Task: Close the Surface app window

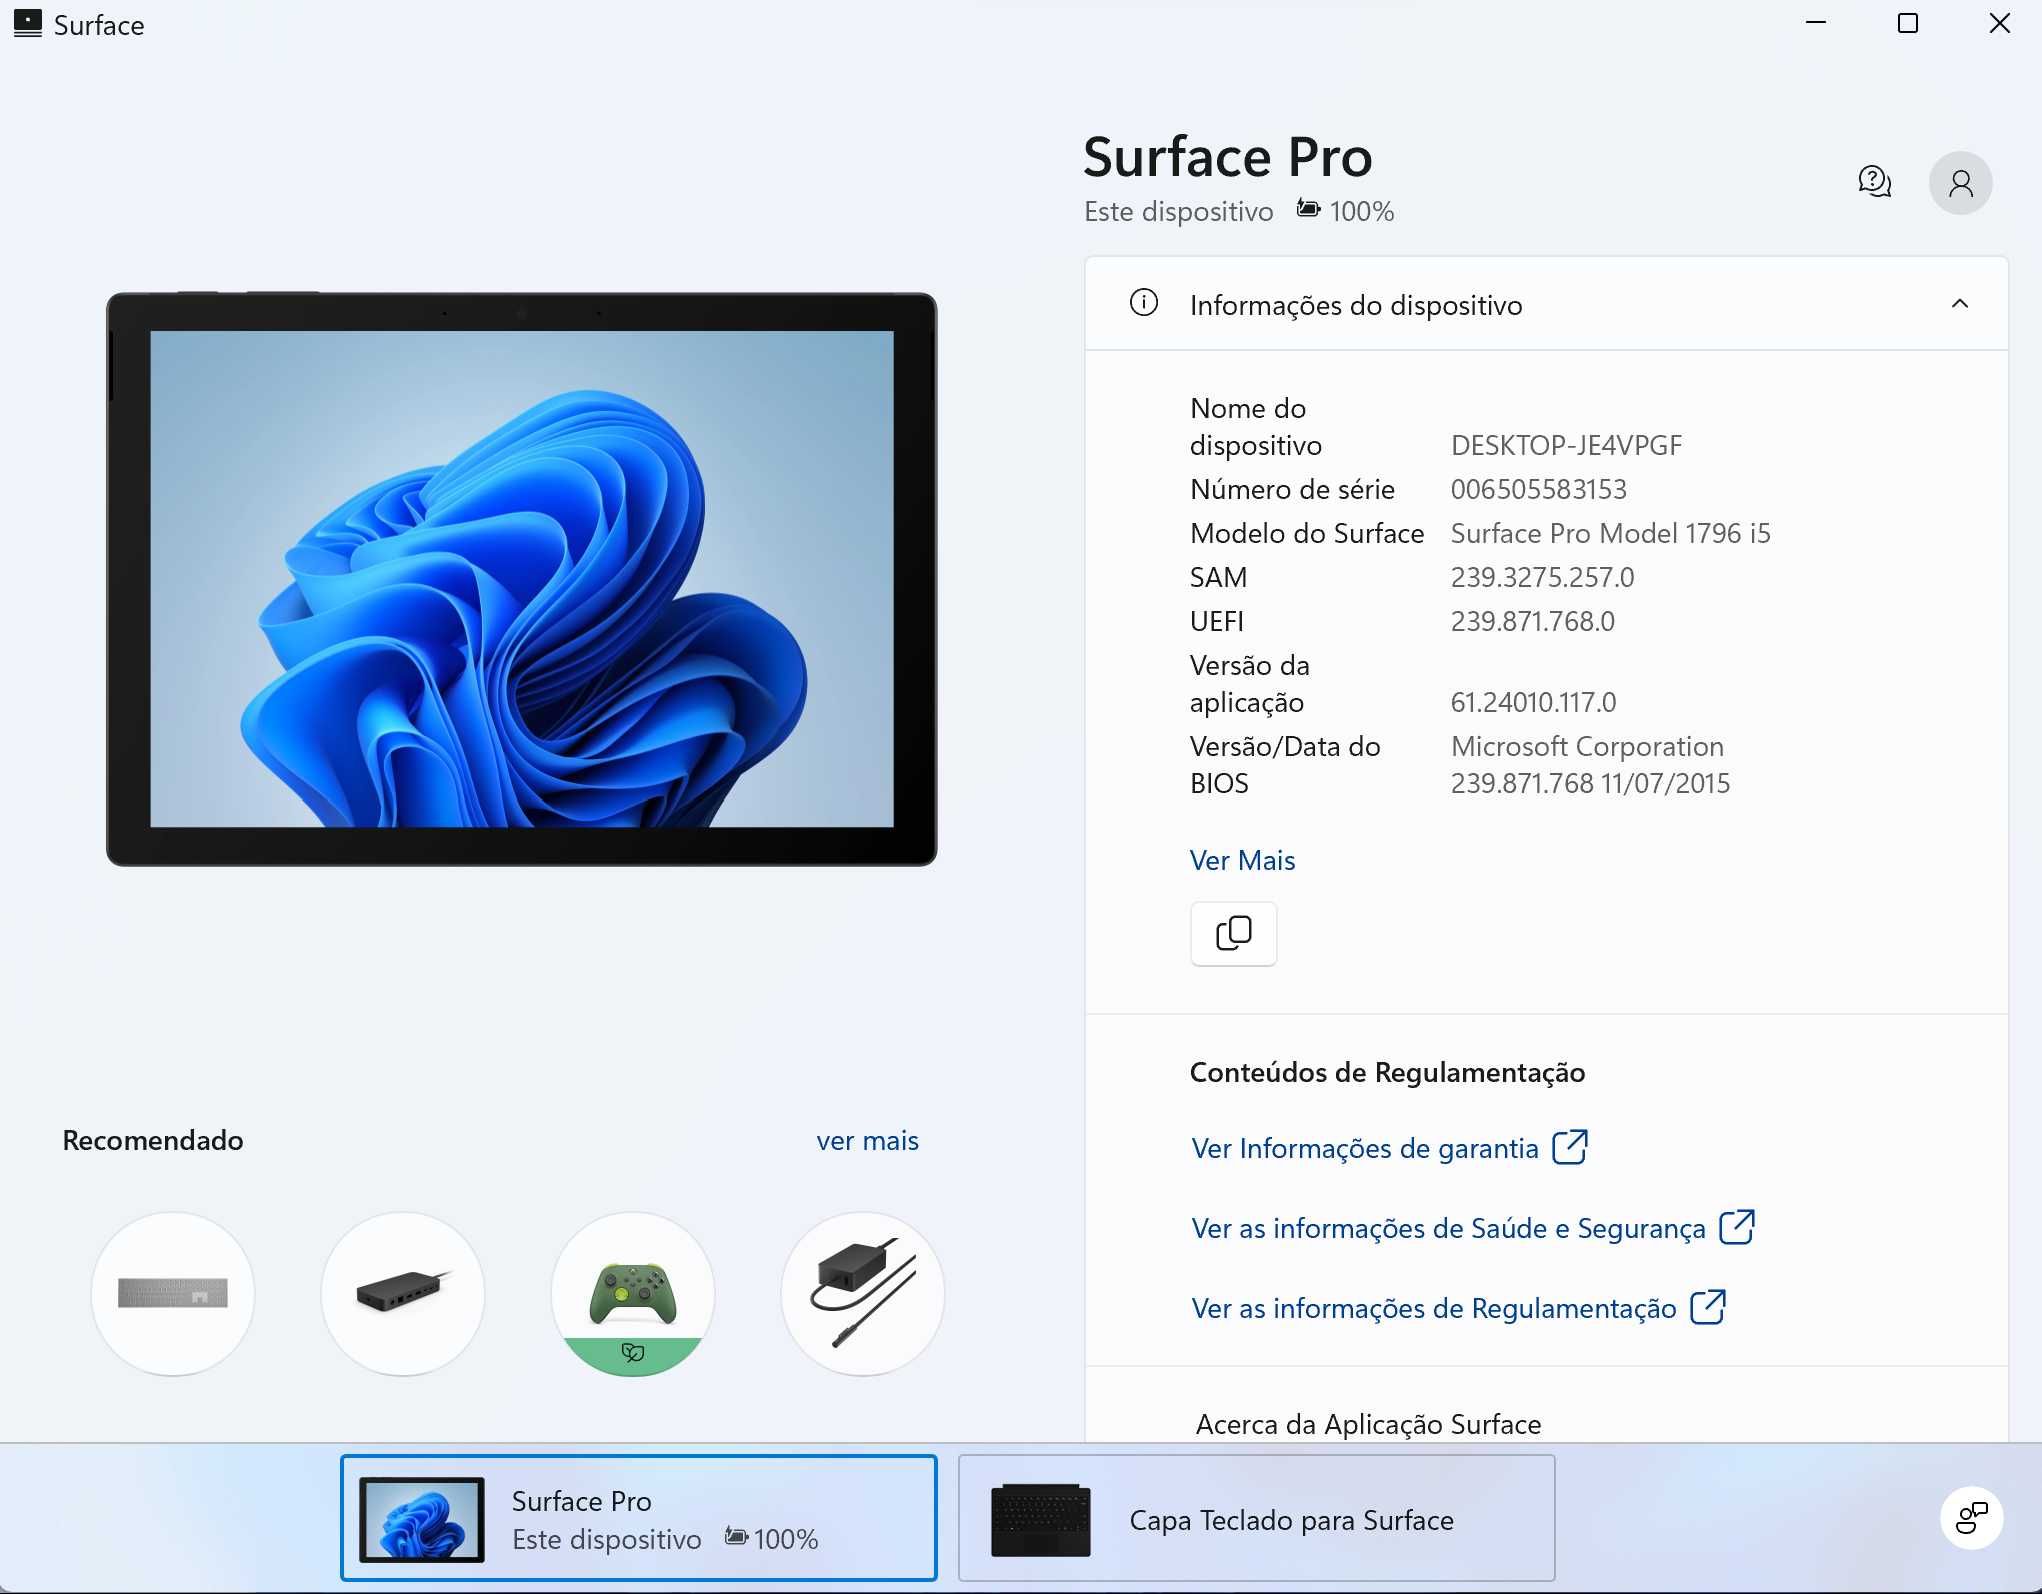Action: (1999, 23)
